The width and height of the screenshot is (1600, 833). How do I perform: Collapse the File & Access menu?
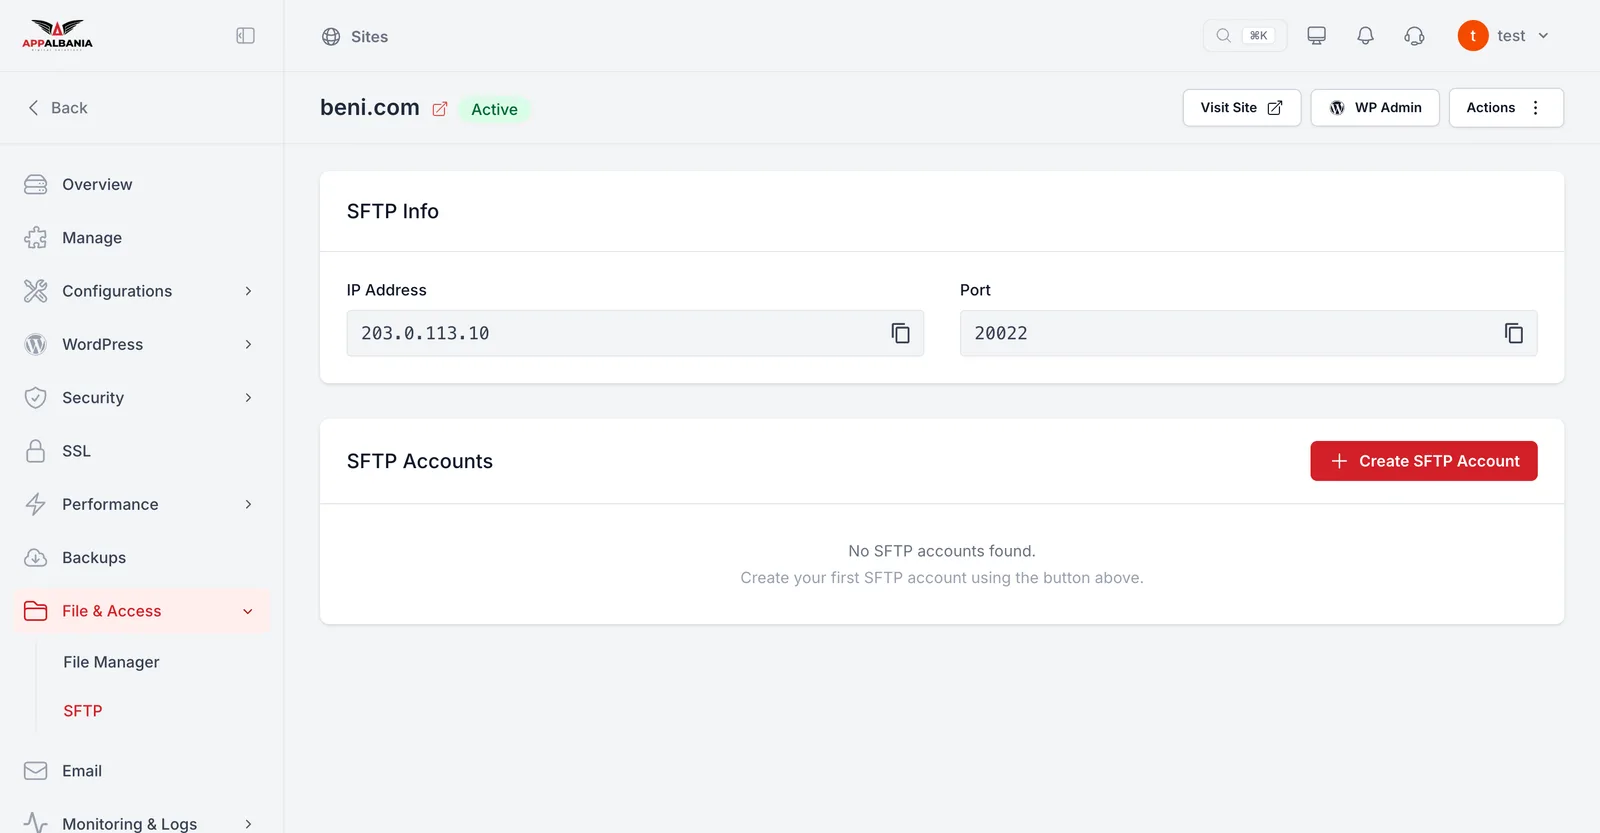(x=142, y=611)
